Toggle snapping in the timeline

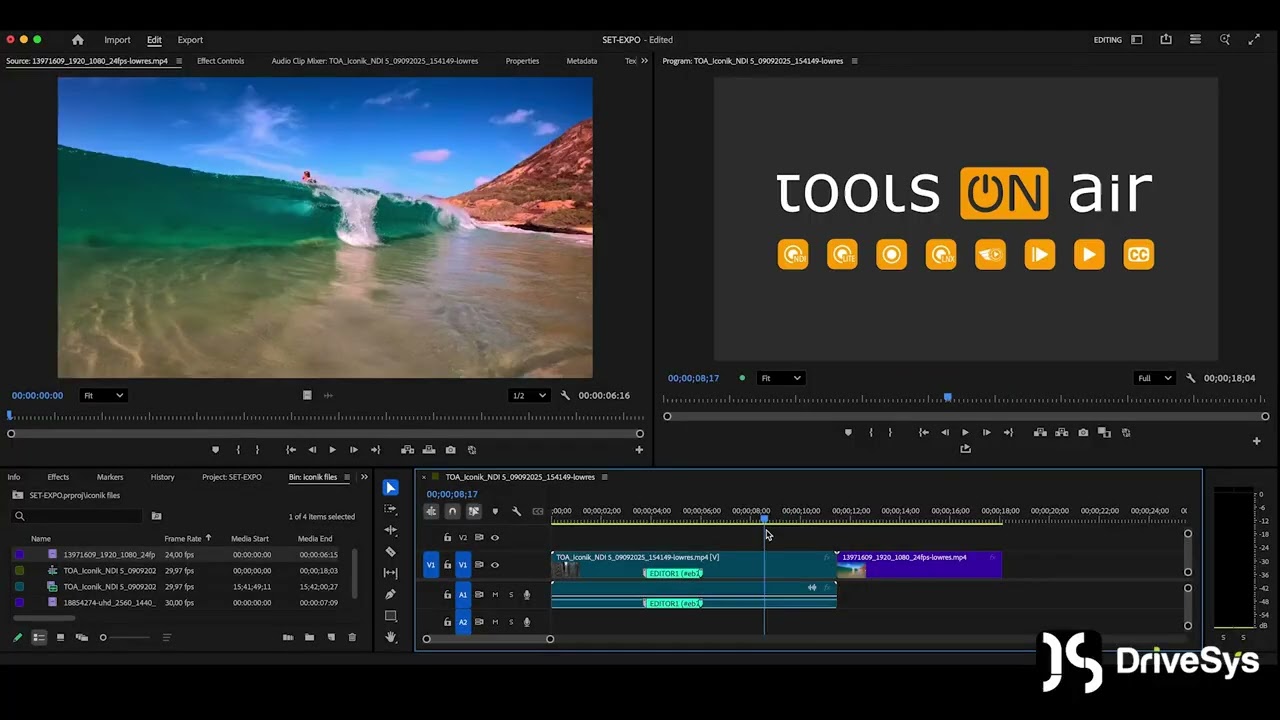(x=453, y=511)
